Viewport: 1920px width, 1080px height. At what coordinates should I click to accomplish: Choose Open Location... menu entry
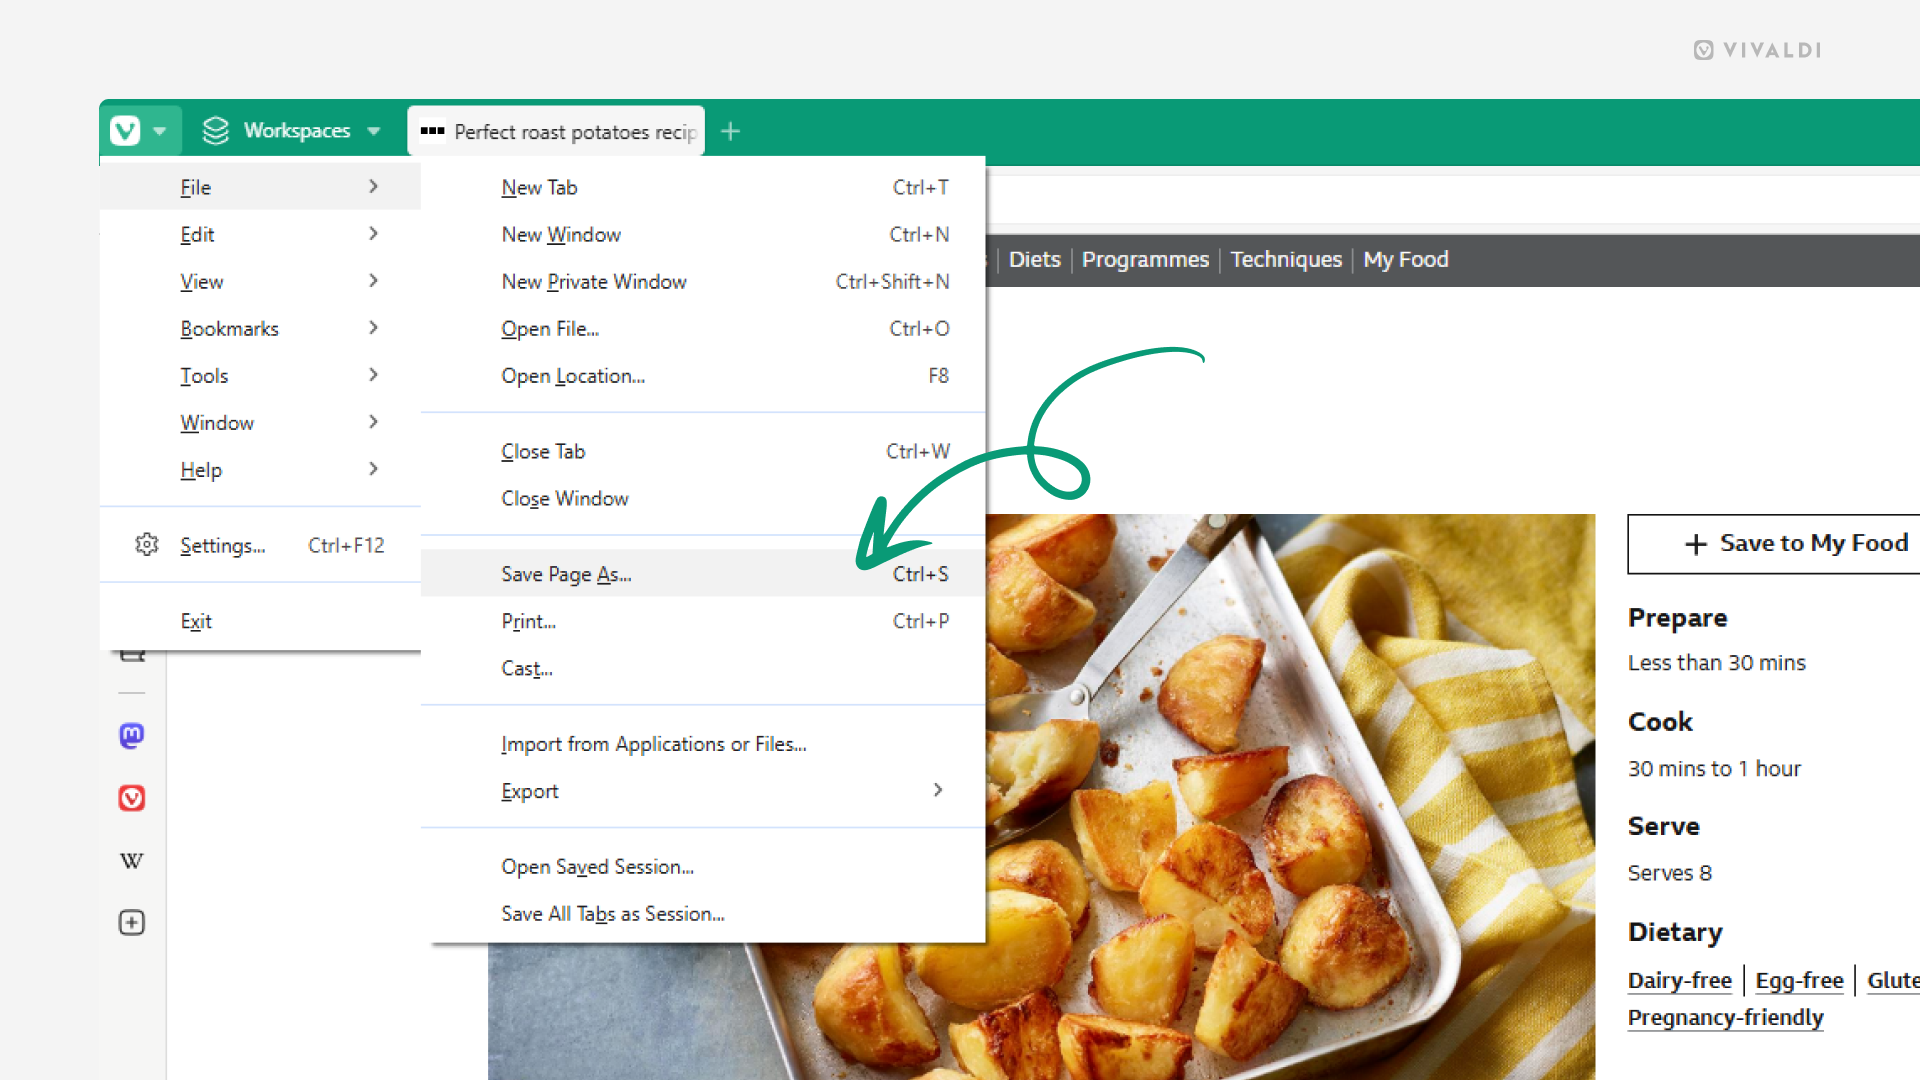tap(703, 375)
